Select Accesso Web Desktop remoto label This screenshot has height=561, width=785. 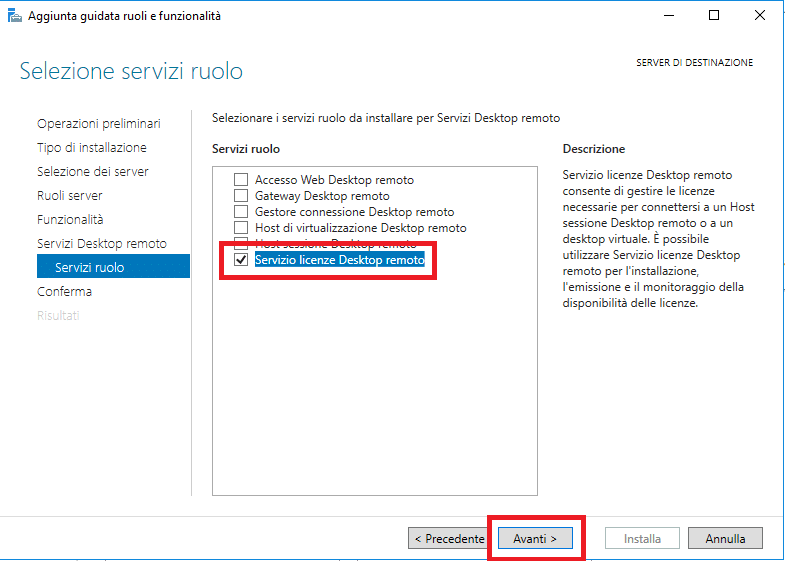334,180
